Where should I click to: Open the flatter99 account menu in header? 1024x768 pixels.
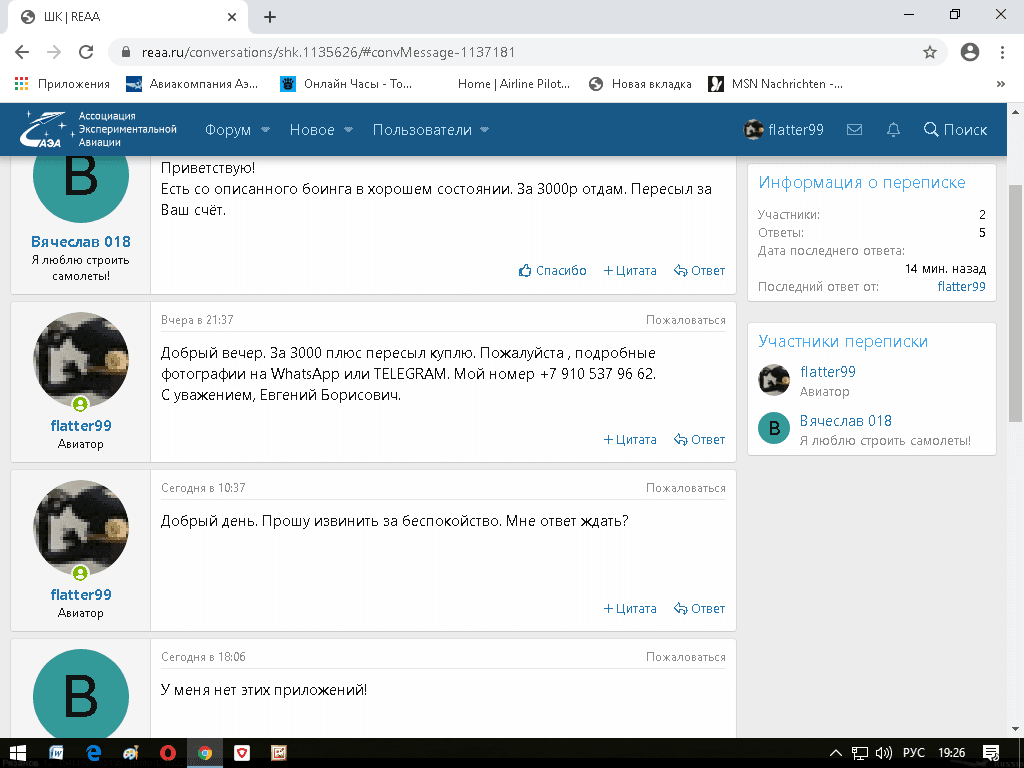784,130
